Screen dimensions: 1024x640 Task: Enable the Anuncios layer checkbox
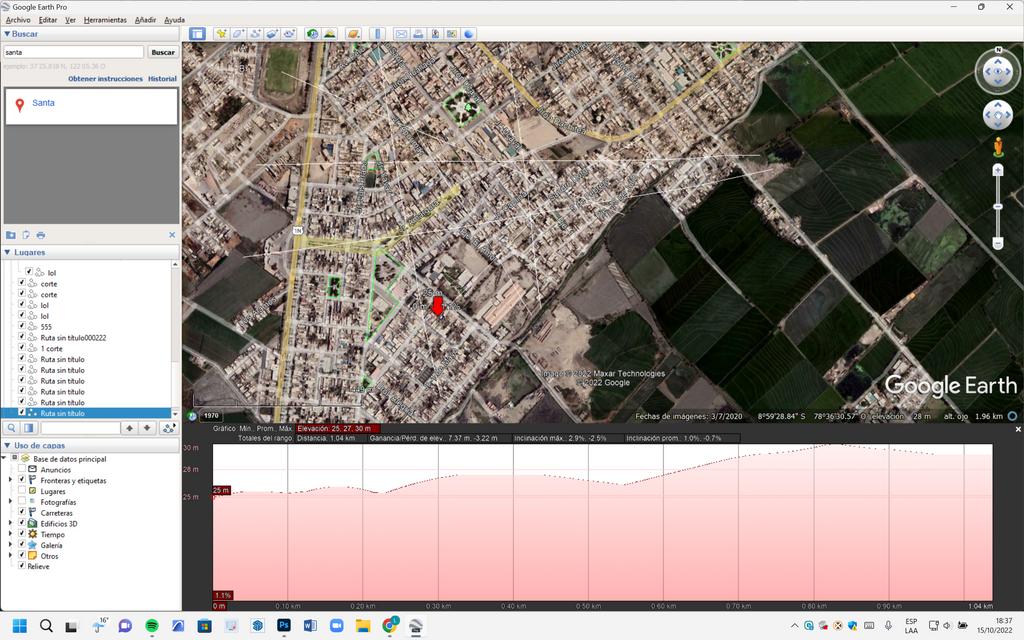(22, 469)
